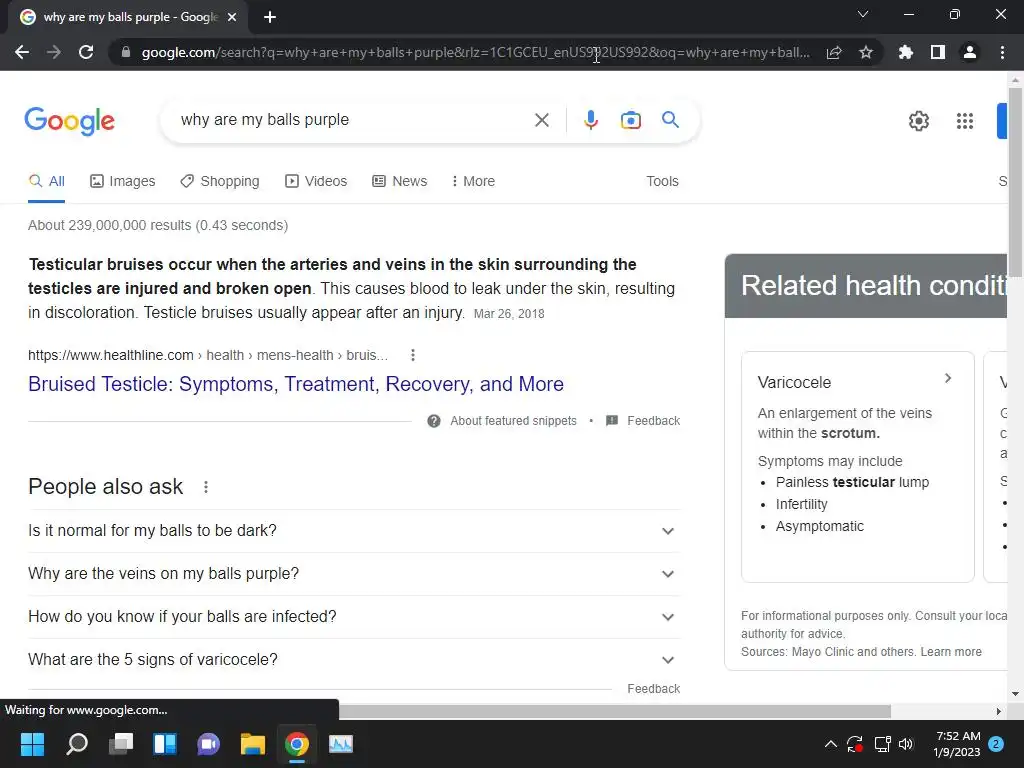Screen dimensions: 1024x768
Task: Open Google quick settings gear
Action: [919, 121]
